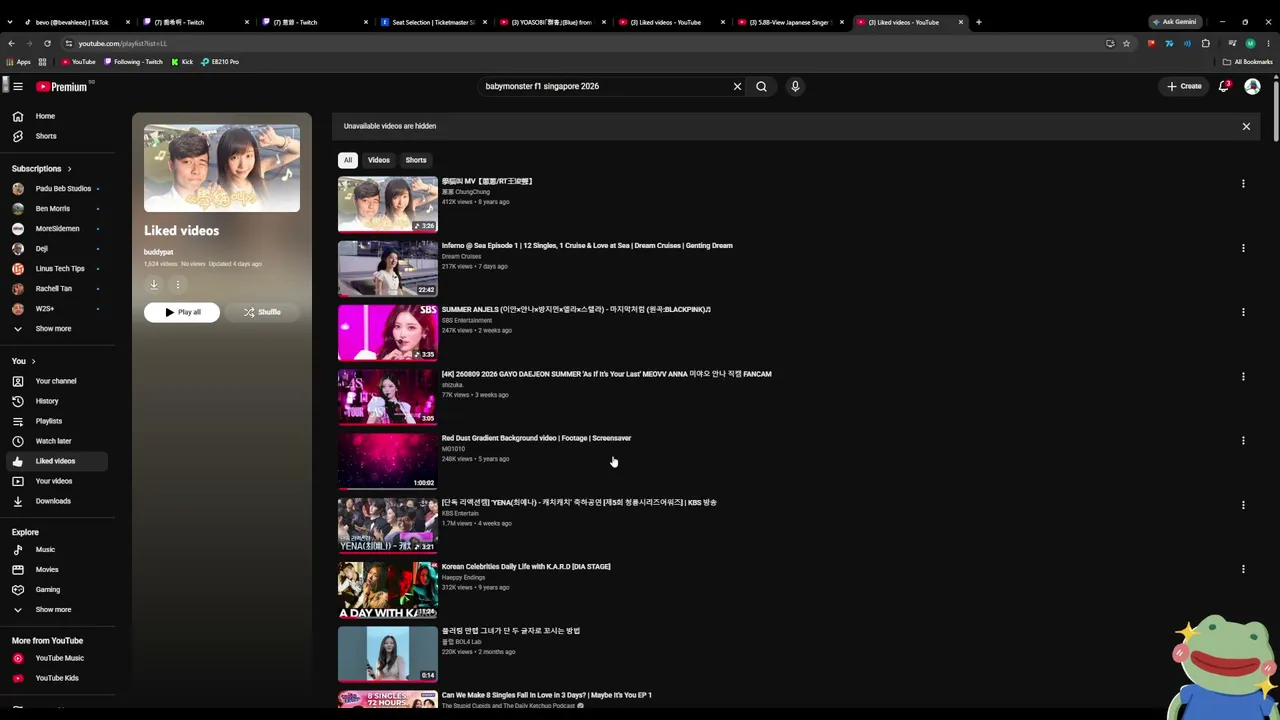
Task: Select the All filter chip
Action: (x=348, y=160)
